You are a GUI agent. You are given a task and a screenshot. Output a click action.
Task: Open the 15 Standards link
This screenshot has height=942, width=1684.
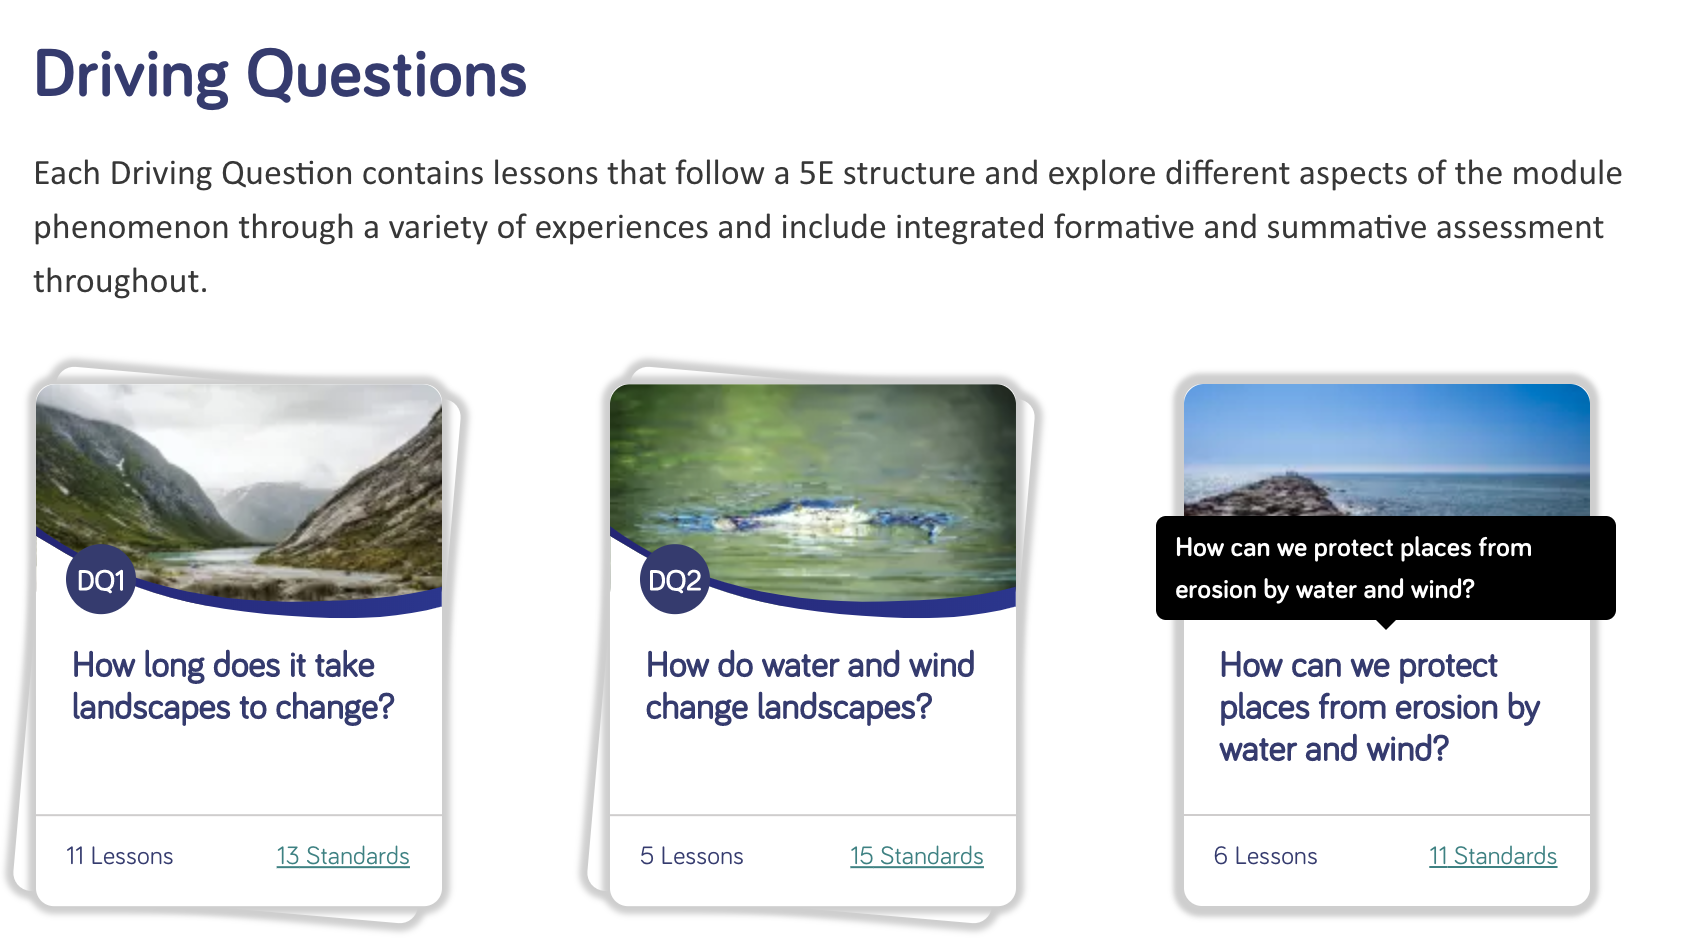click(x=917, y=856)
